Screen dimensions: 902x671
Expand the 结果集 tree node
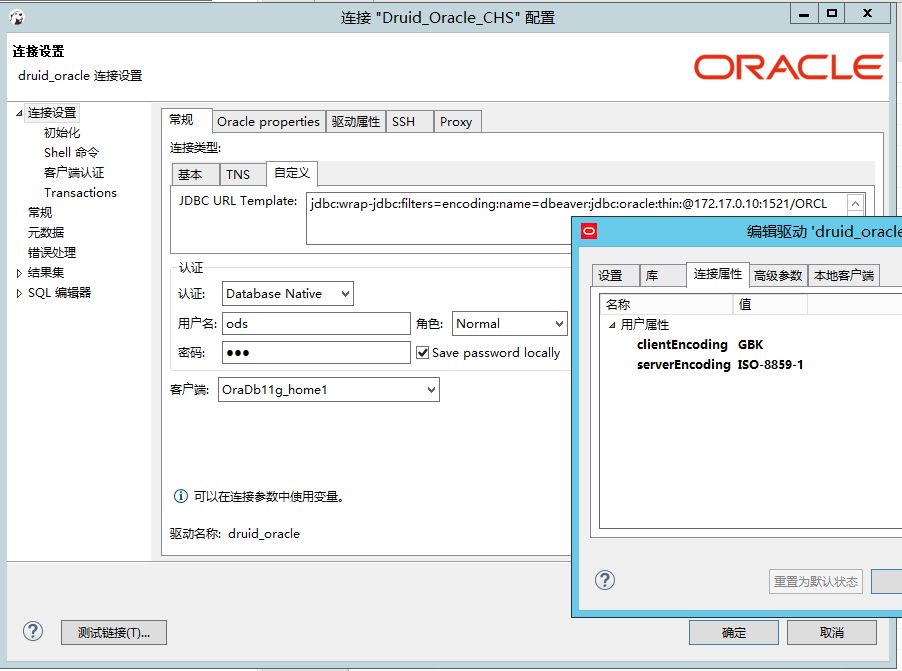tap(19, 273)
